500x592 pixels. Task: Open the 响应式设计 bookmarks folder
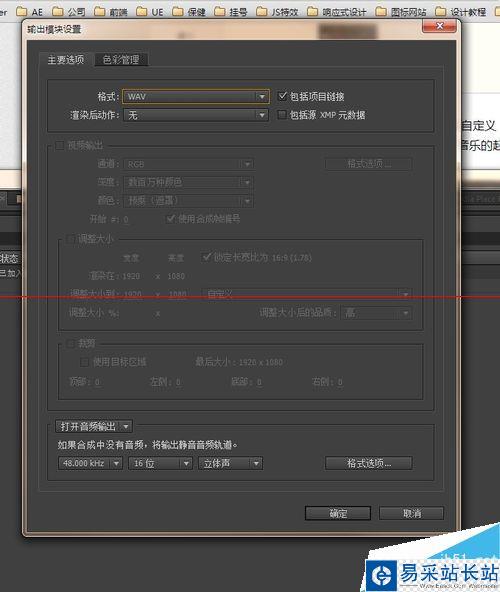coord(336,12)
